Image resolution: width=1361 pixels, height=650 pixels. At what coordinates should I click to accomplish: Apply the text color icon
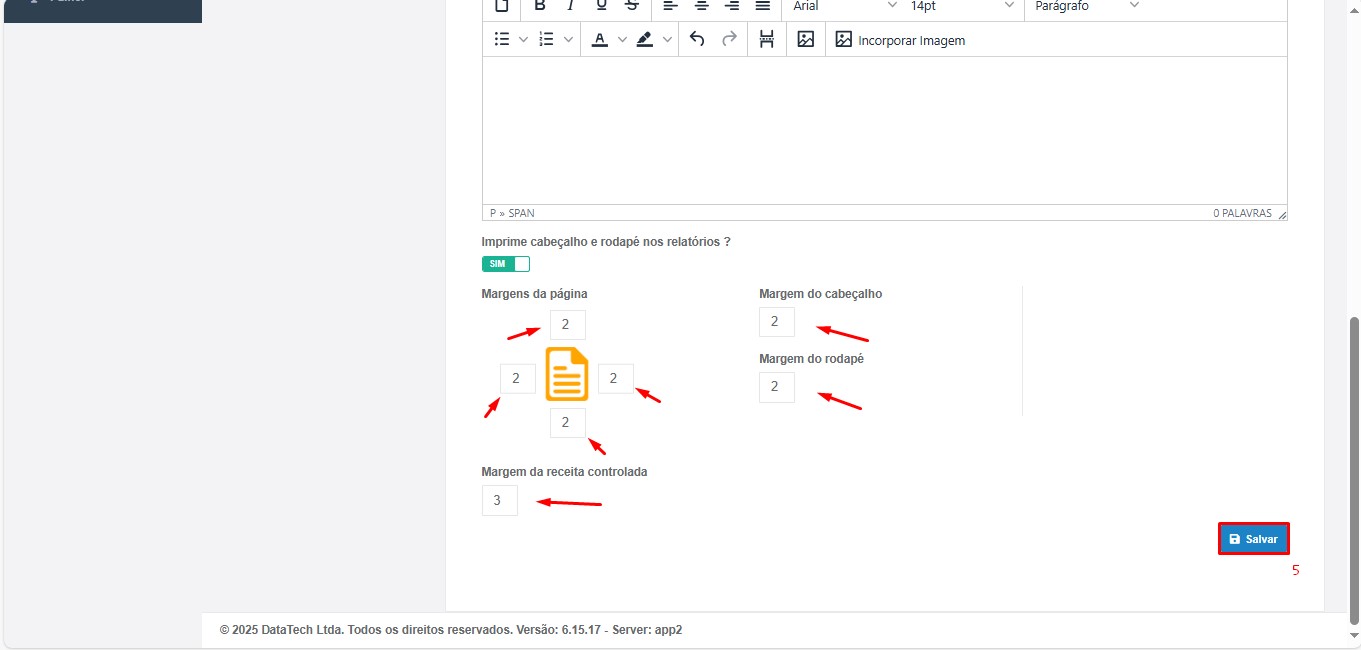click(599, 40)
